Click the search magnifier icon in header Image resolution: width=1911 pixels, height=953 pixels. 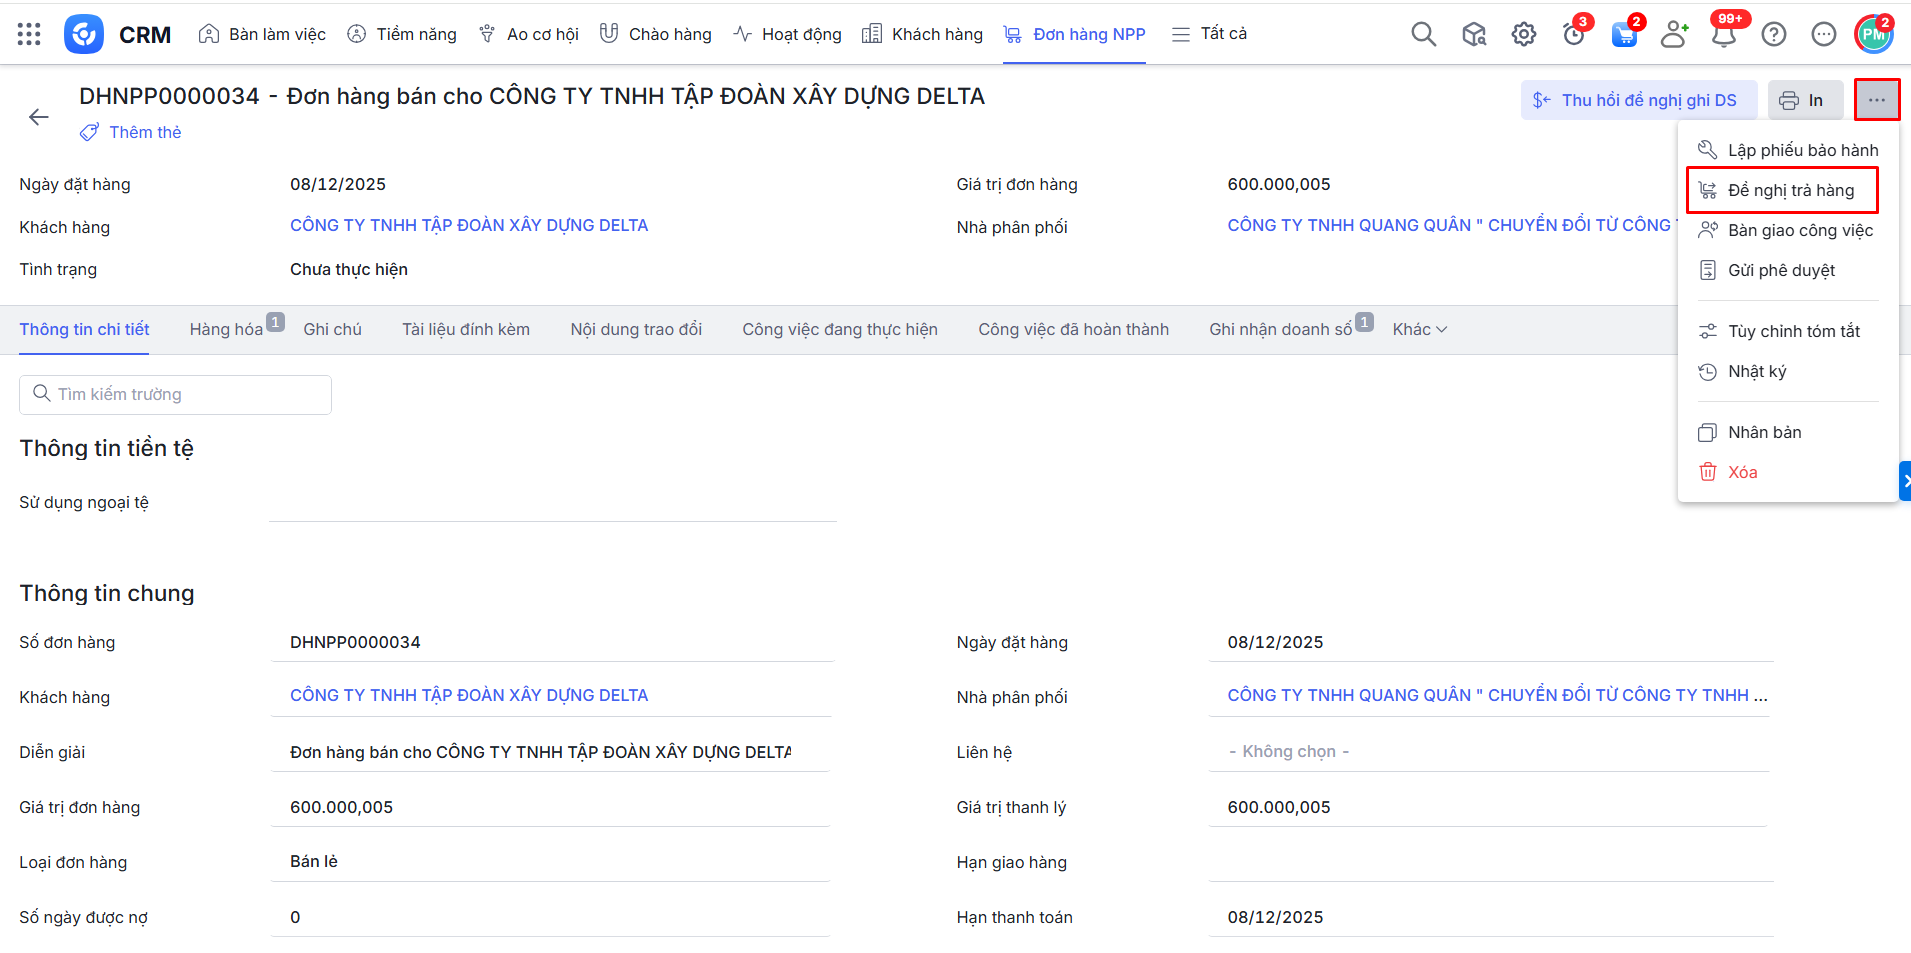pos(1423,34)
